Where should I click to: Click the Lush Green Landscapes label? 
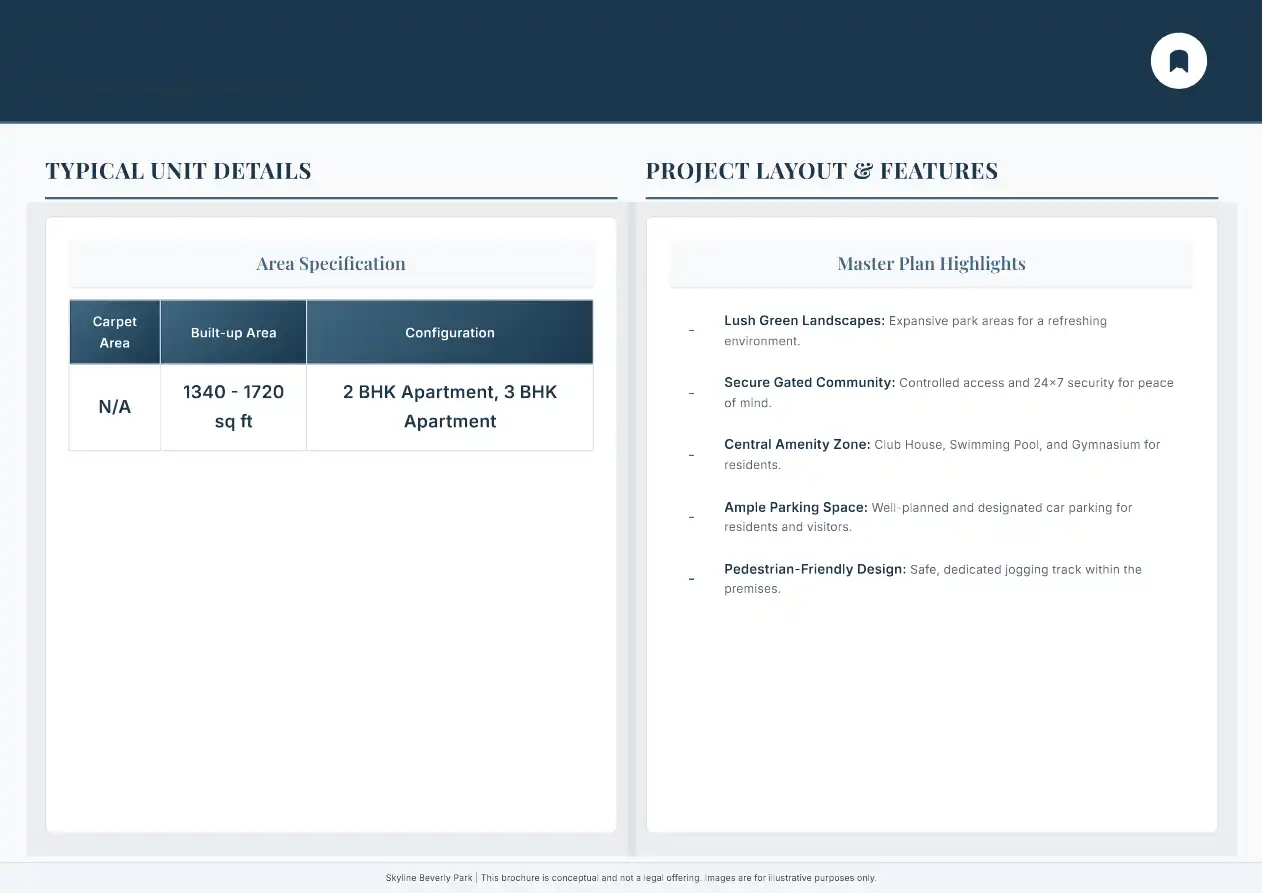(804, 321)
